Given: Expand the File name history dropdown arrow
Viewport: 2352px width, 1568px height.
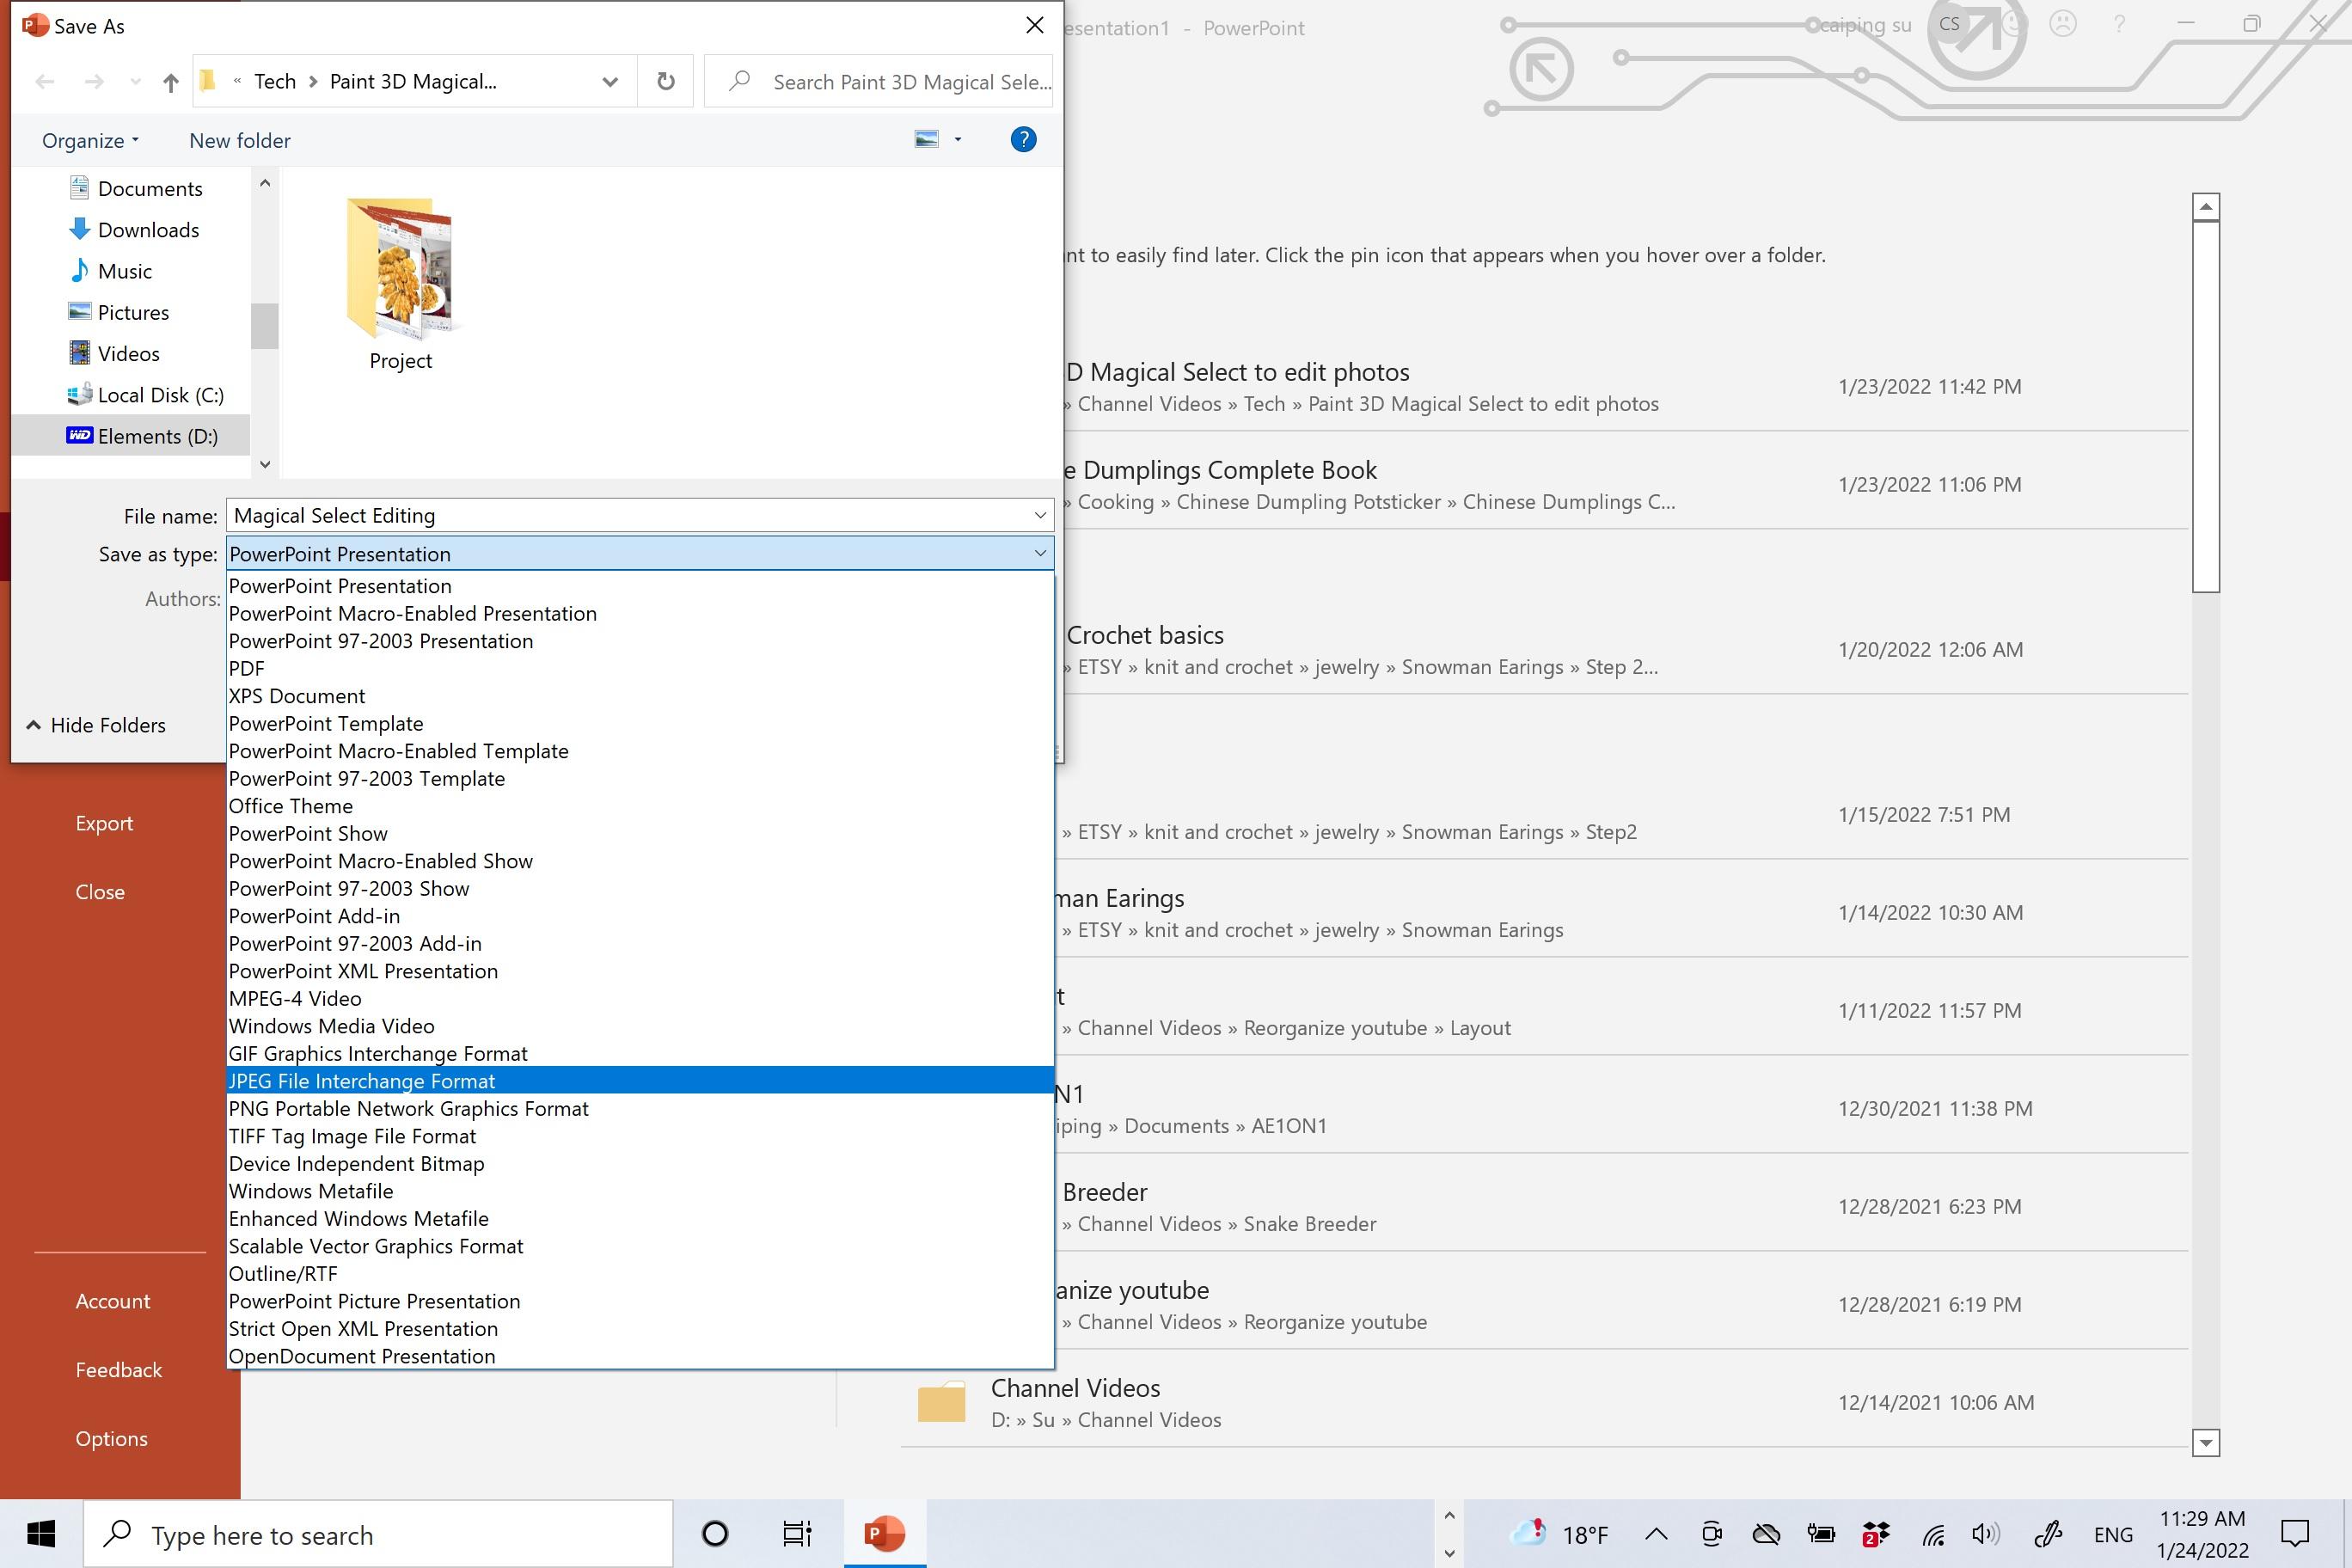Looking at the screenshot, I should coord(1040,515).
